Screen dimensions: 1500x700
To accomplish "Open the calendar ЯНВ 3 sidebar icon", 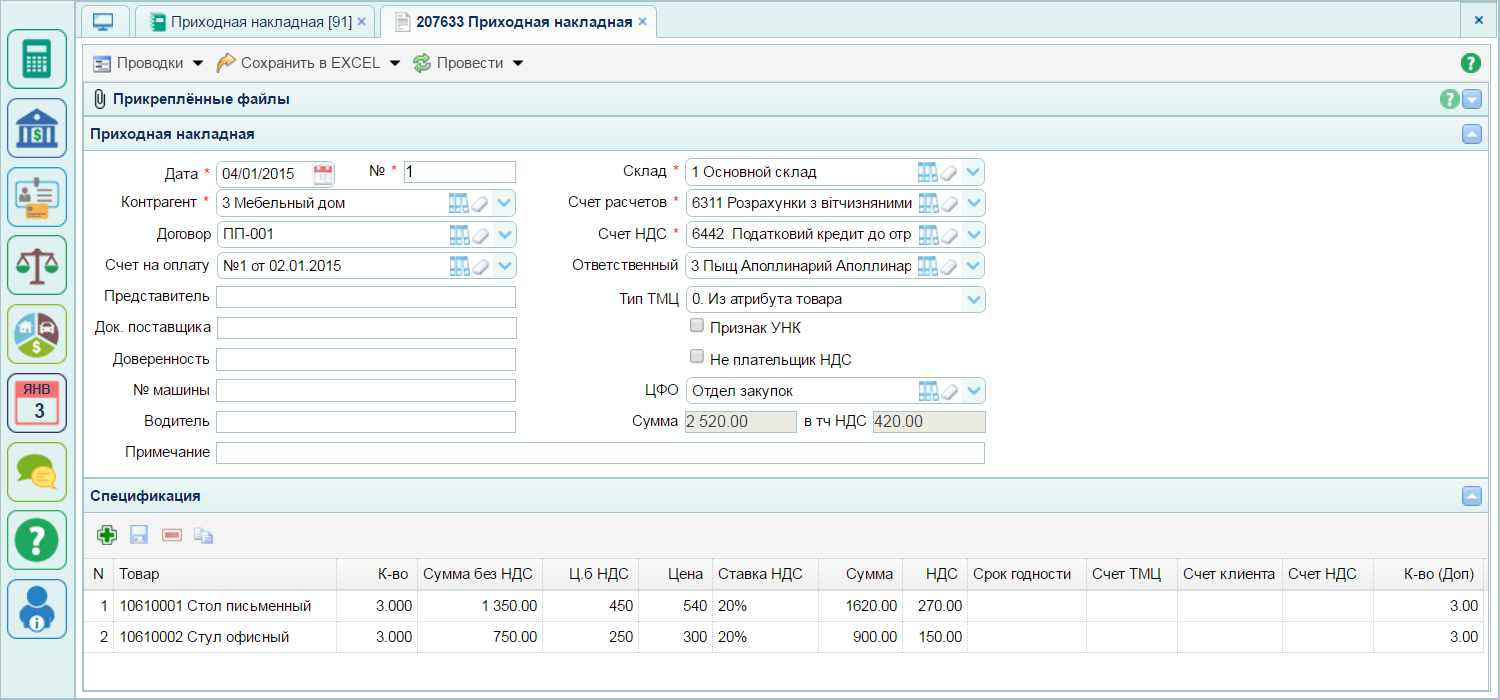I will click(37, 403).
